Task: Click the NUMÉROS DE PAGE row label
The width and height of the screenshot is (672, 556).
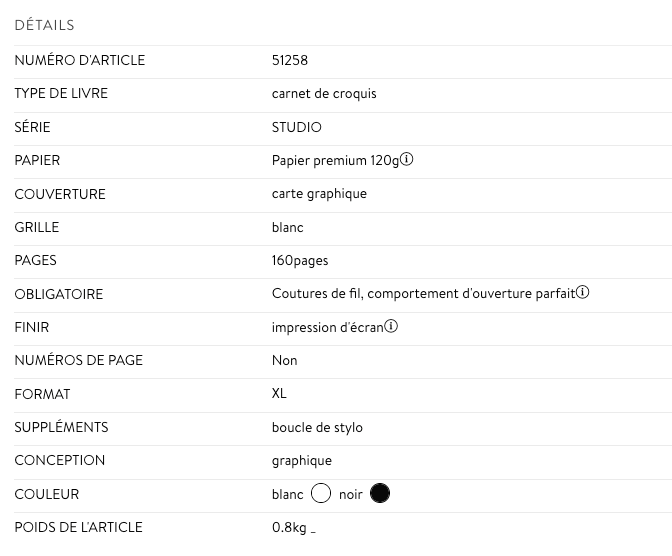Action: tap(79, 360)
